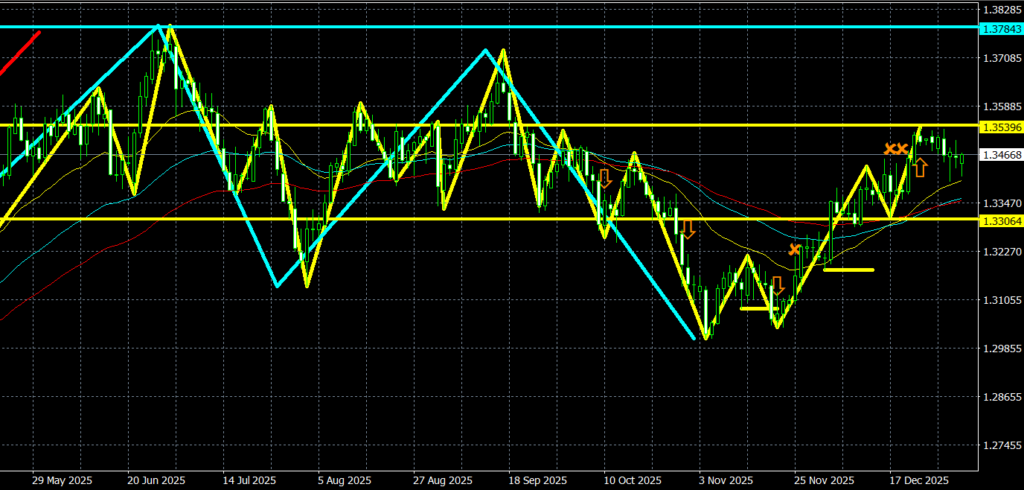
Task: Select short yellow support line right of 25 Nov
Action: (848, 269)
